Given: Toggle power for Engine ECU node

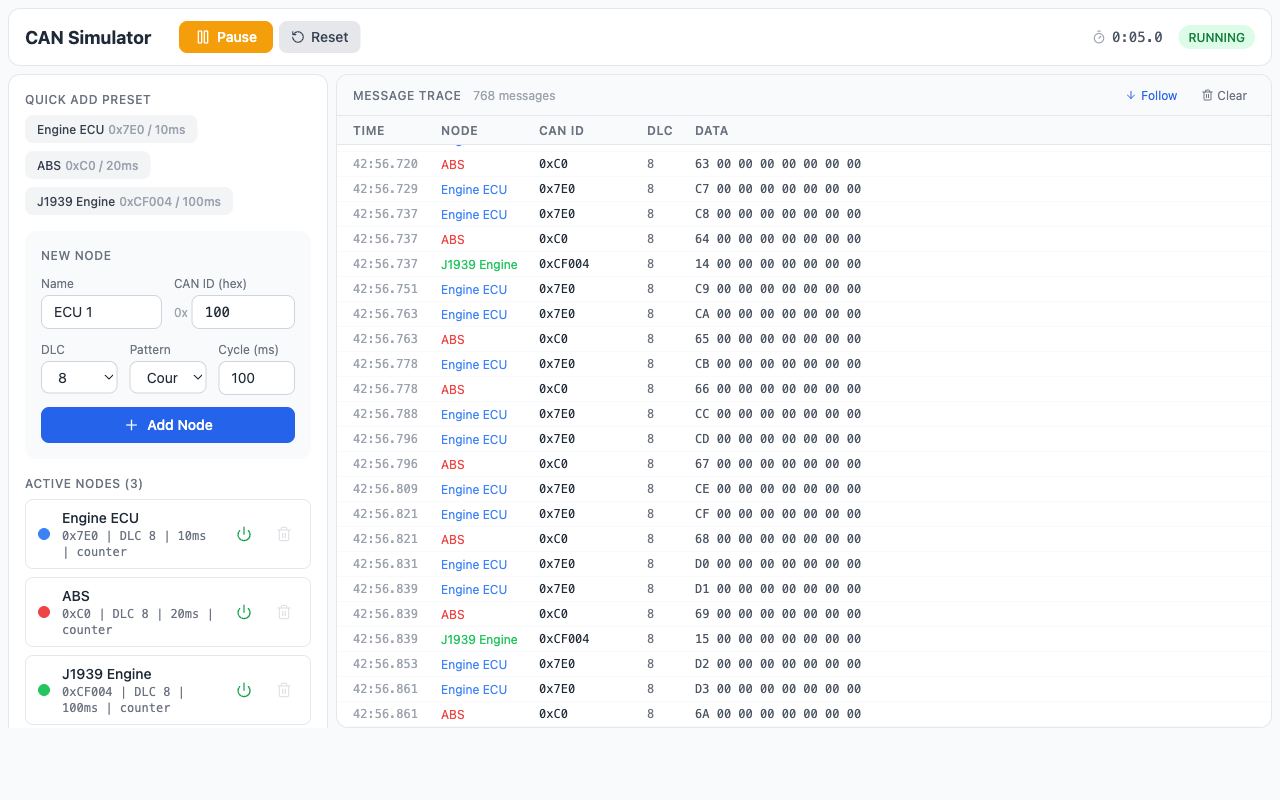Looking at the screenshot, I should coord(244,534).
